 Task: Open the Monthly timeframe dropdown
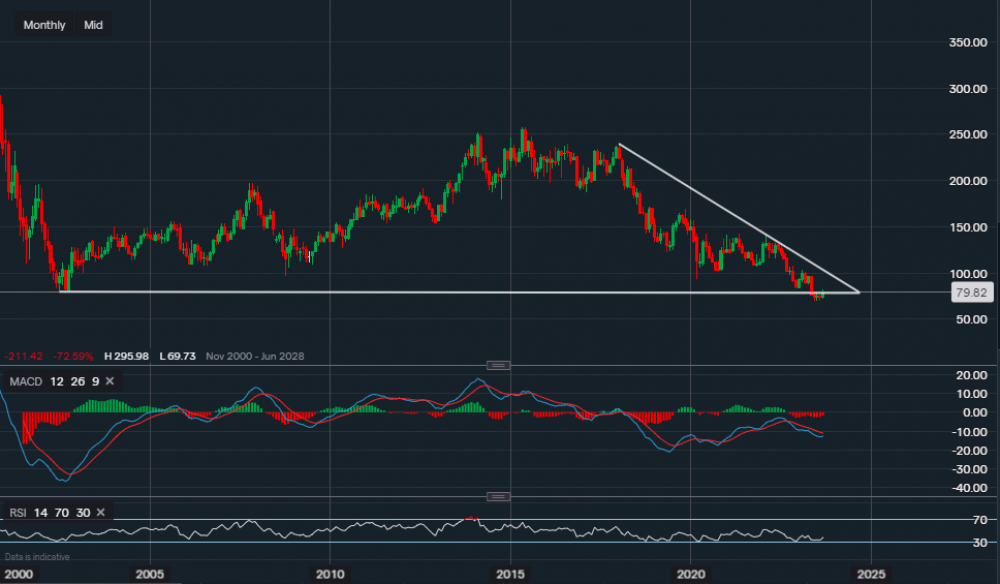pos(44,25)
